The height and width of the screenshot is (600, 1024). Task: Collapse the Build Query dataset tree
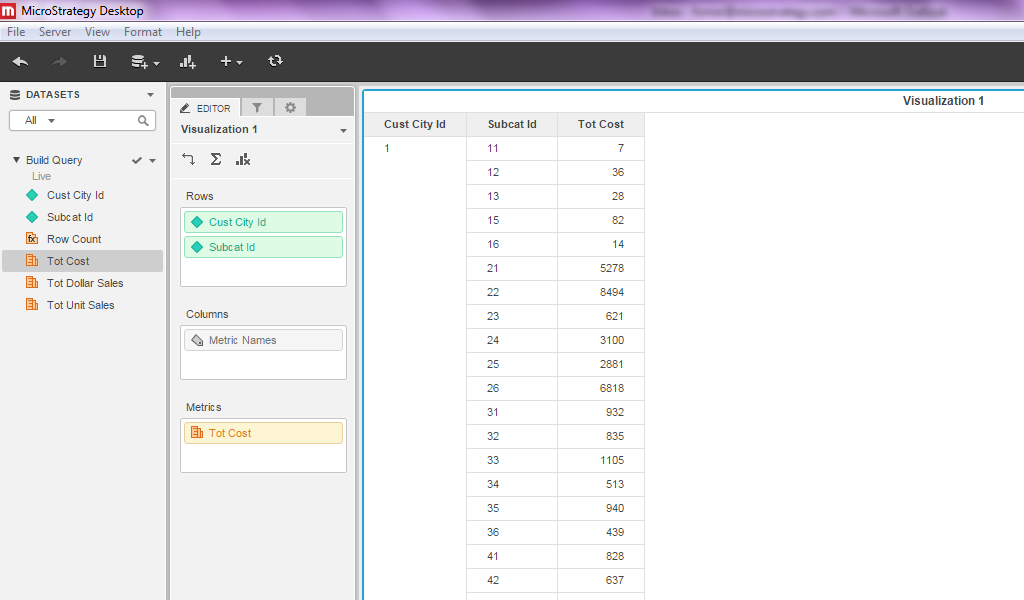16,160
